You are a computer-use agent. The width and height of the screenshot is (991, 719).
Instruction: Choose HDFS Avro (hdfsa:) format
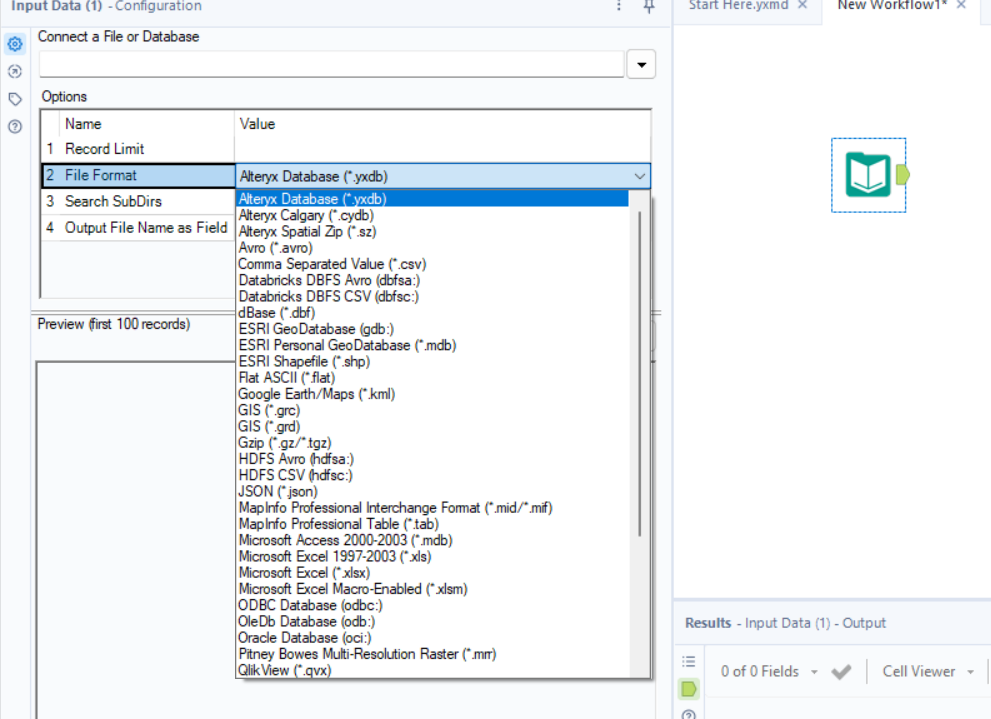(x=432, y=459)
